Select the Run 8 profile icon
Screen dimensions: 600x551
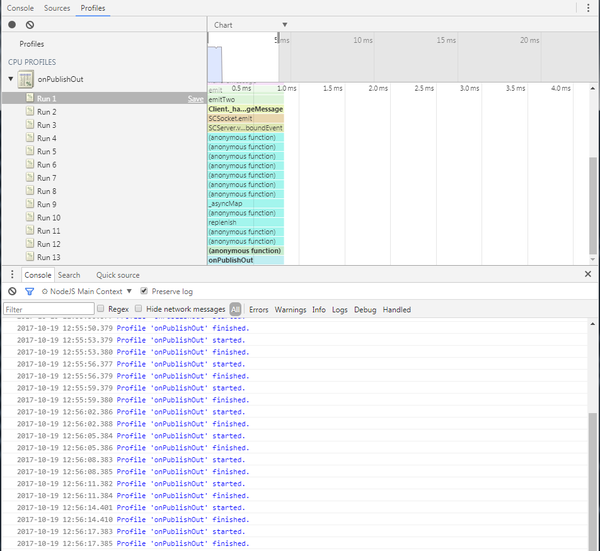[30, 191]
